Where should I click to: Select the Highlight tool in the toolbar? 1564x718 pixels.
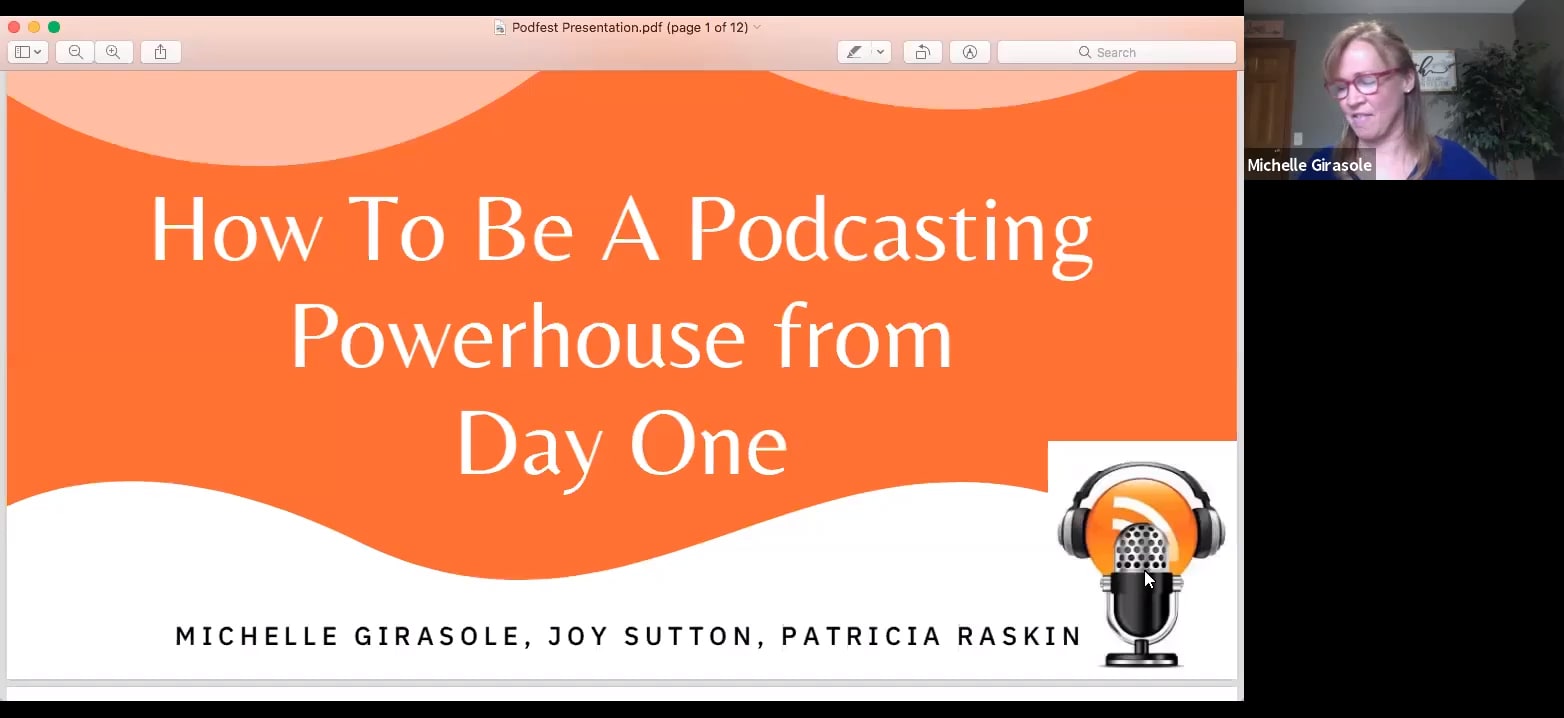coord(855,52)
